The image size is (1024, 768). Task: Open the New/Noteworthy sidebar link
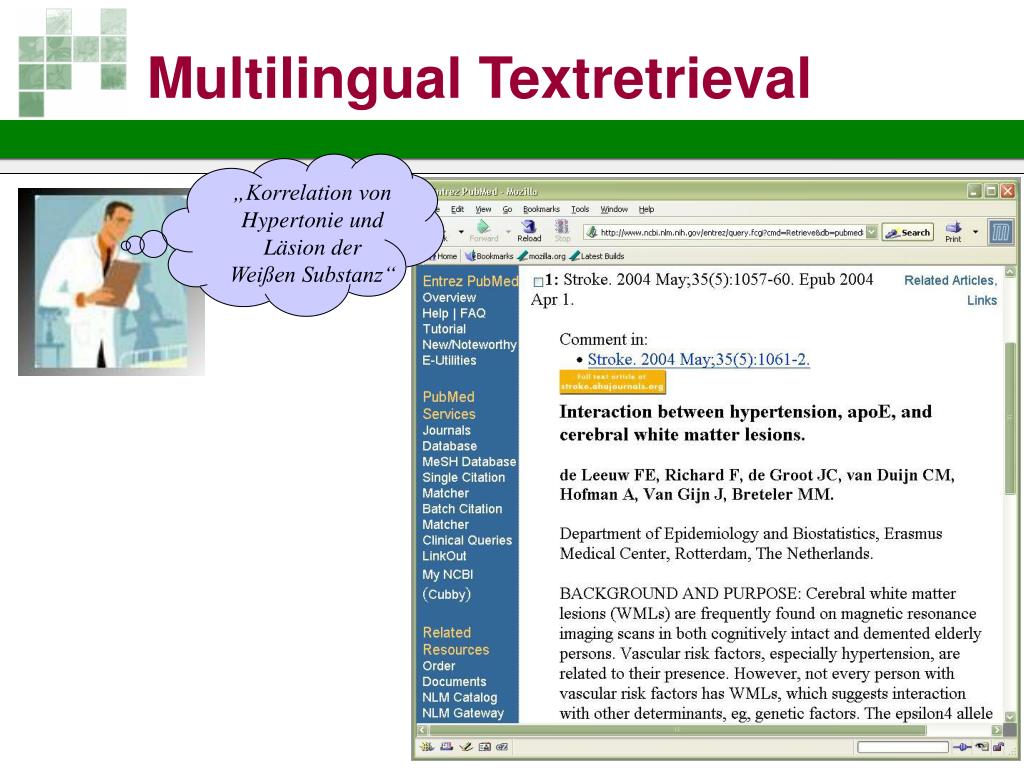click(x=469, y=344)
